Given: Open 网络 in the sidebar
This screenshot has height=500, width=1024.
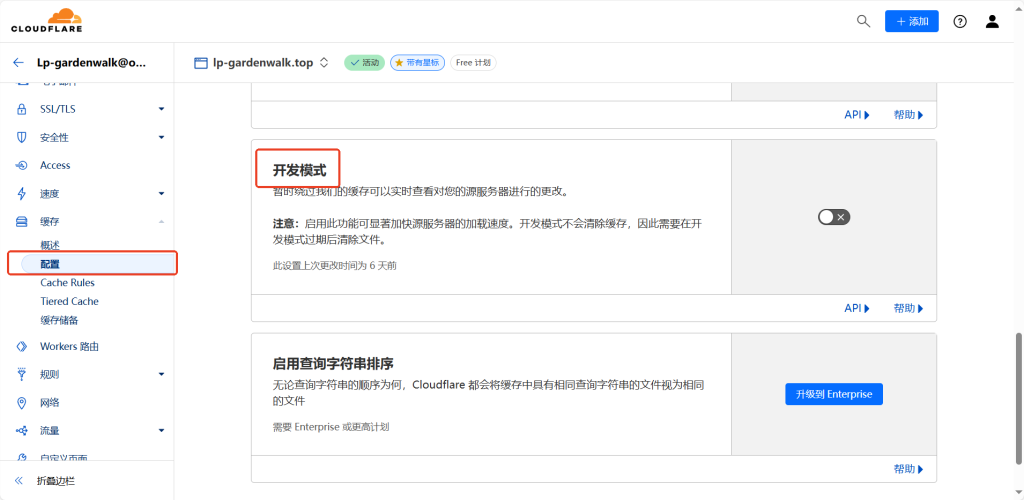Looking at the screenshot, I should click(50, 403).
